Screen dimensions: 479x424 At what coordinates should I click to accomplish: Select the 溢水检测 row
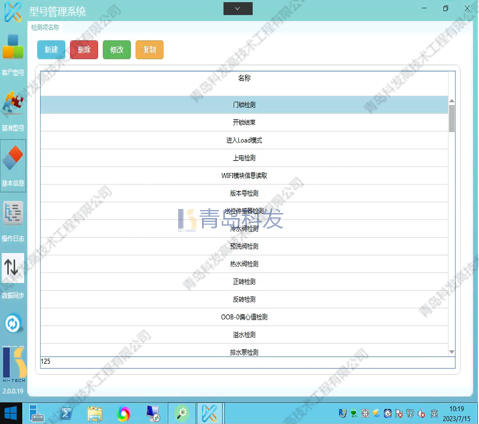click(244, 335)
